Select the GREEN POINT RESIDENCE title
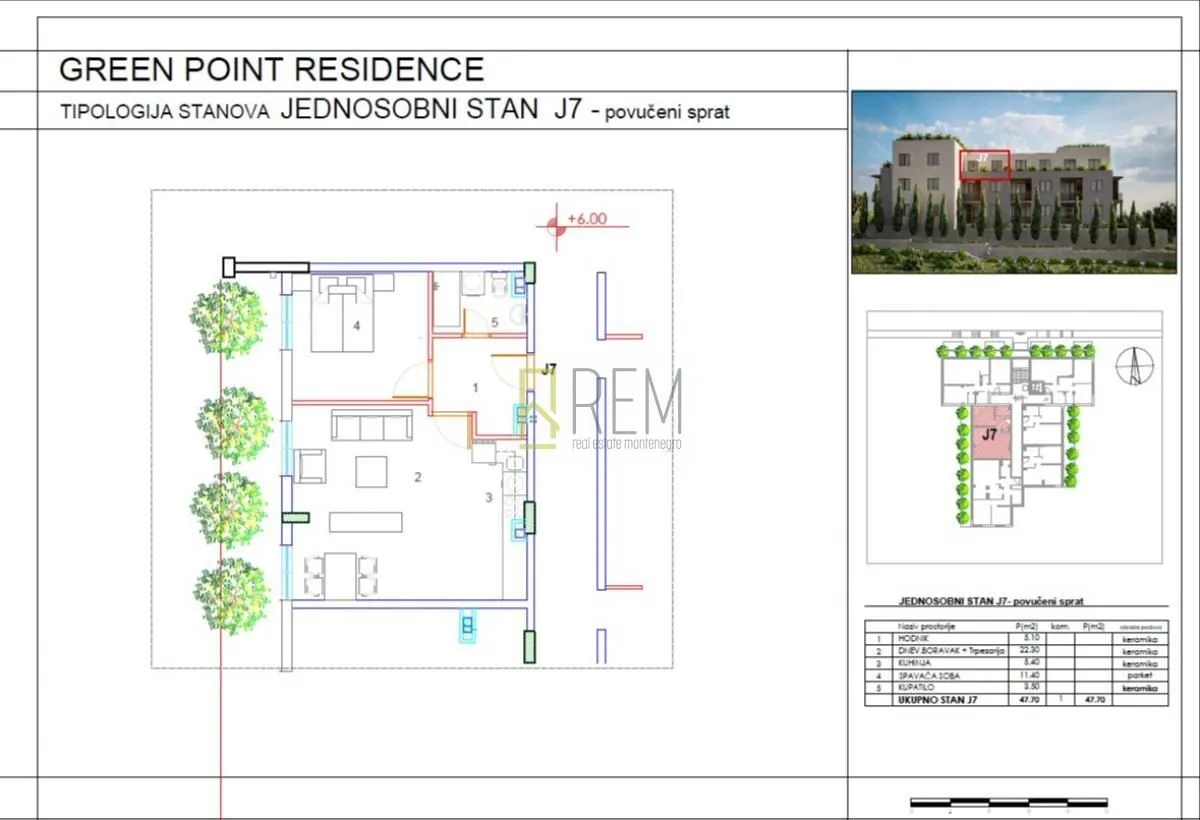The image size is (1200, 820). 271,69
